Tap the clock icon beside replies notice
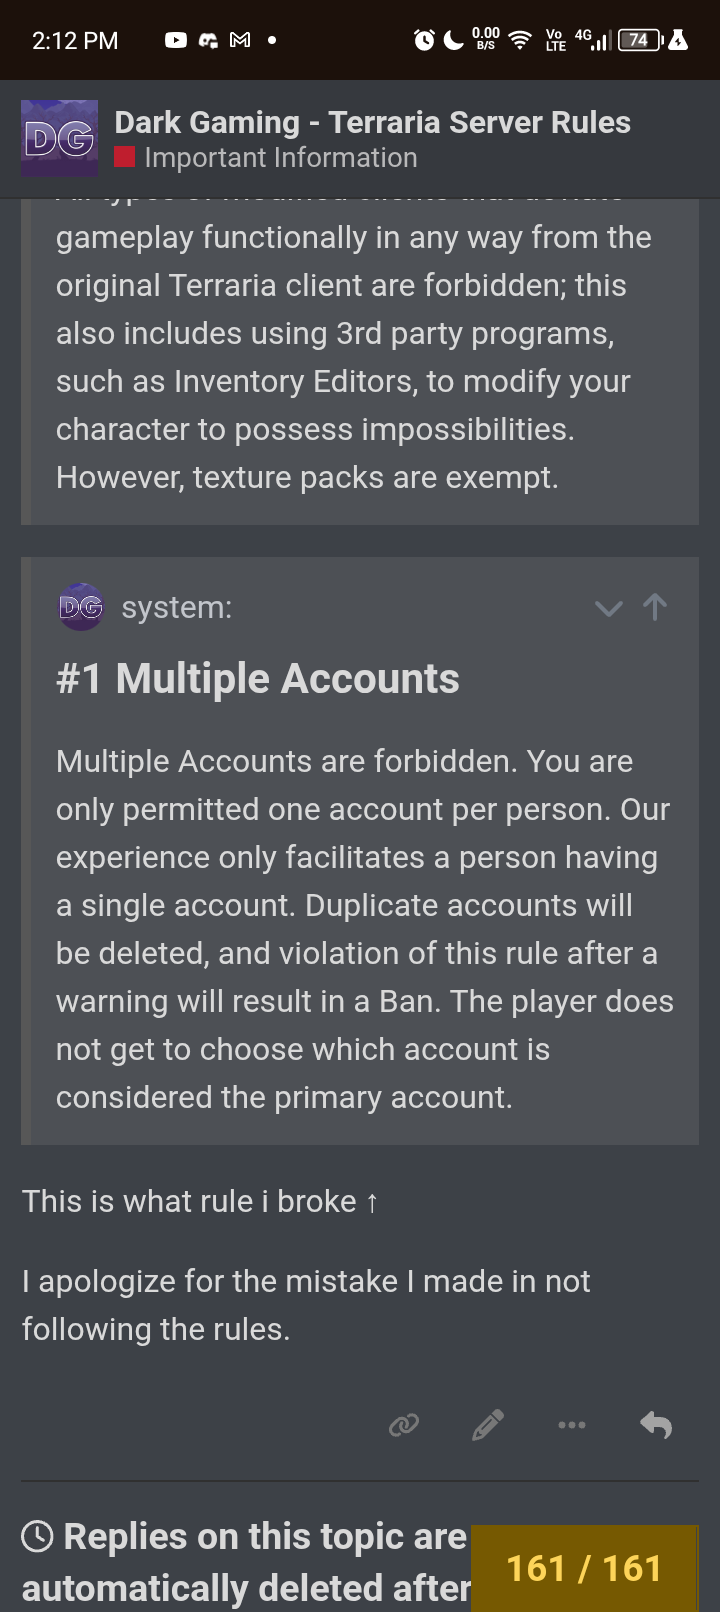720x1612 pixels. coord(37,1537)
